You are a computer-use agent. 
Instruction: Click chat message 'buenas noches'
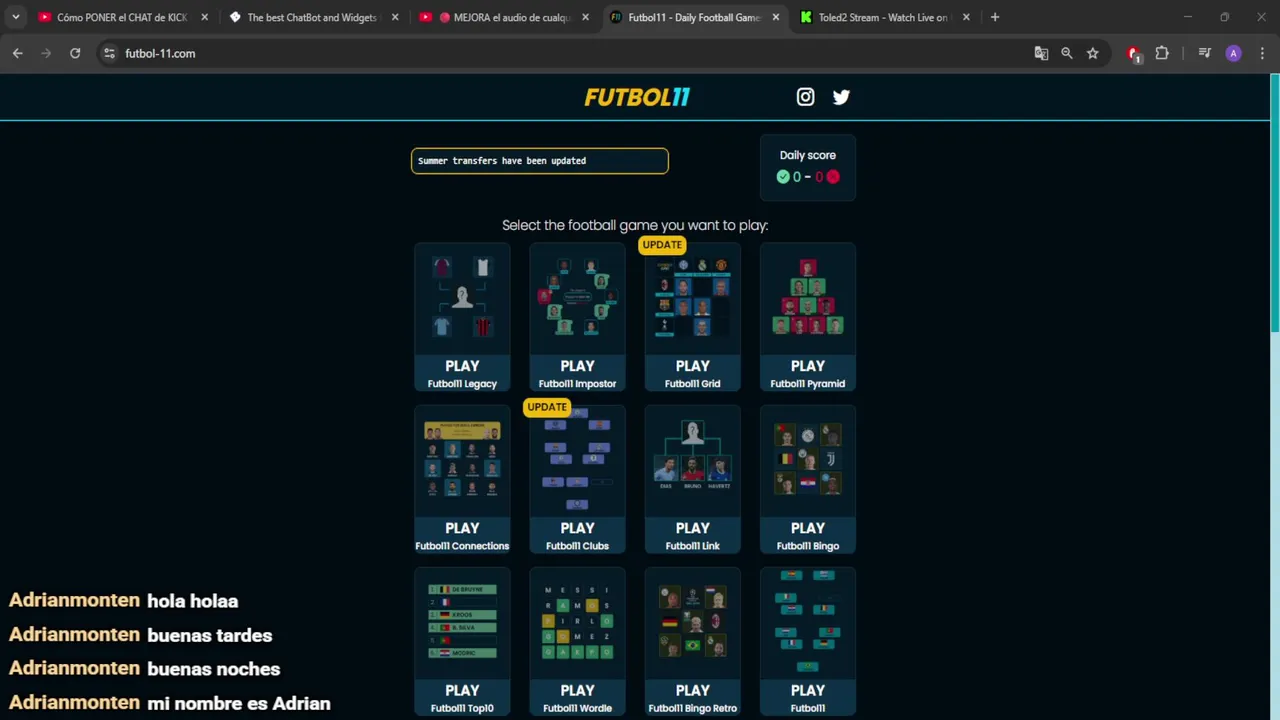pyautogui.click(x=213, y=669)
